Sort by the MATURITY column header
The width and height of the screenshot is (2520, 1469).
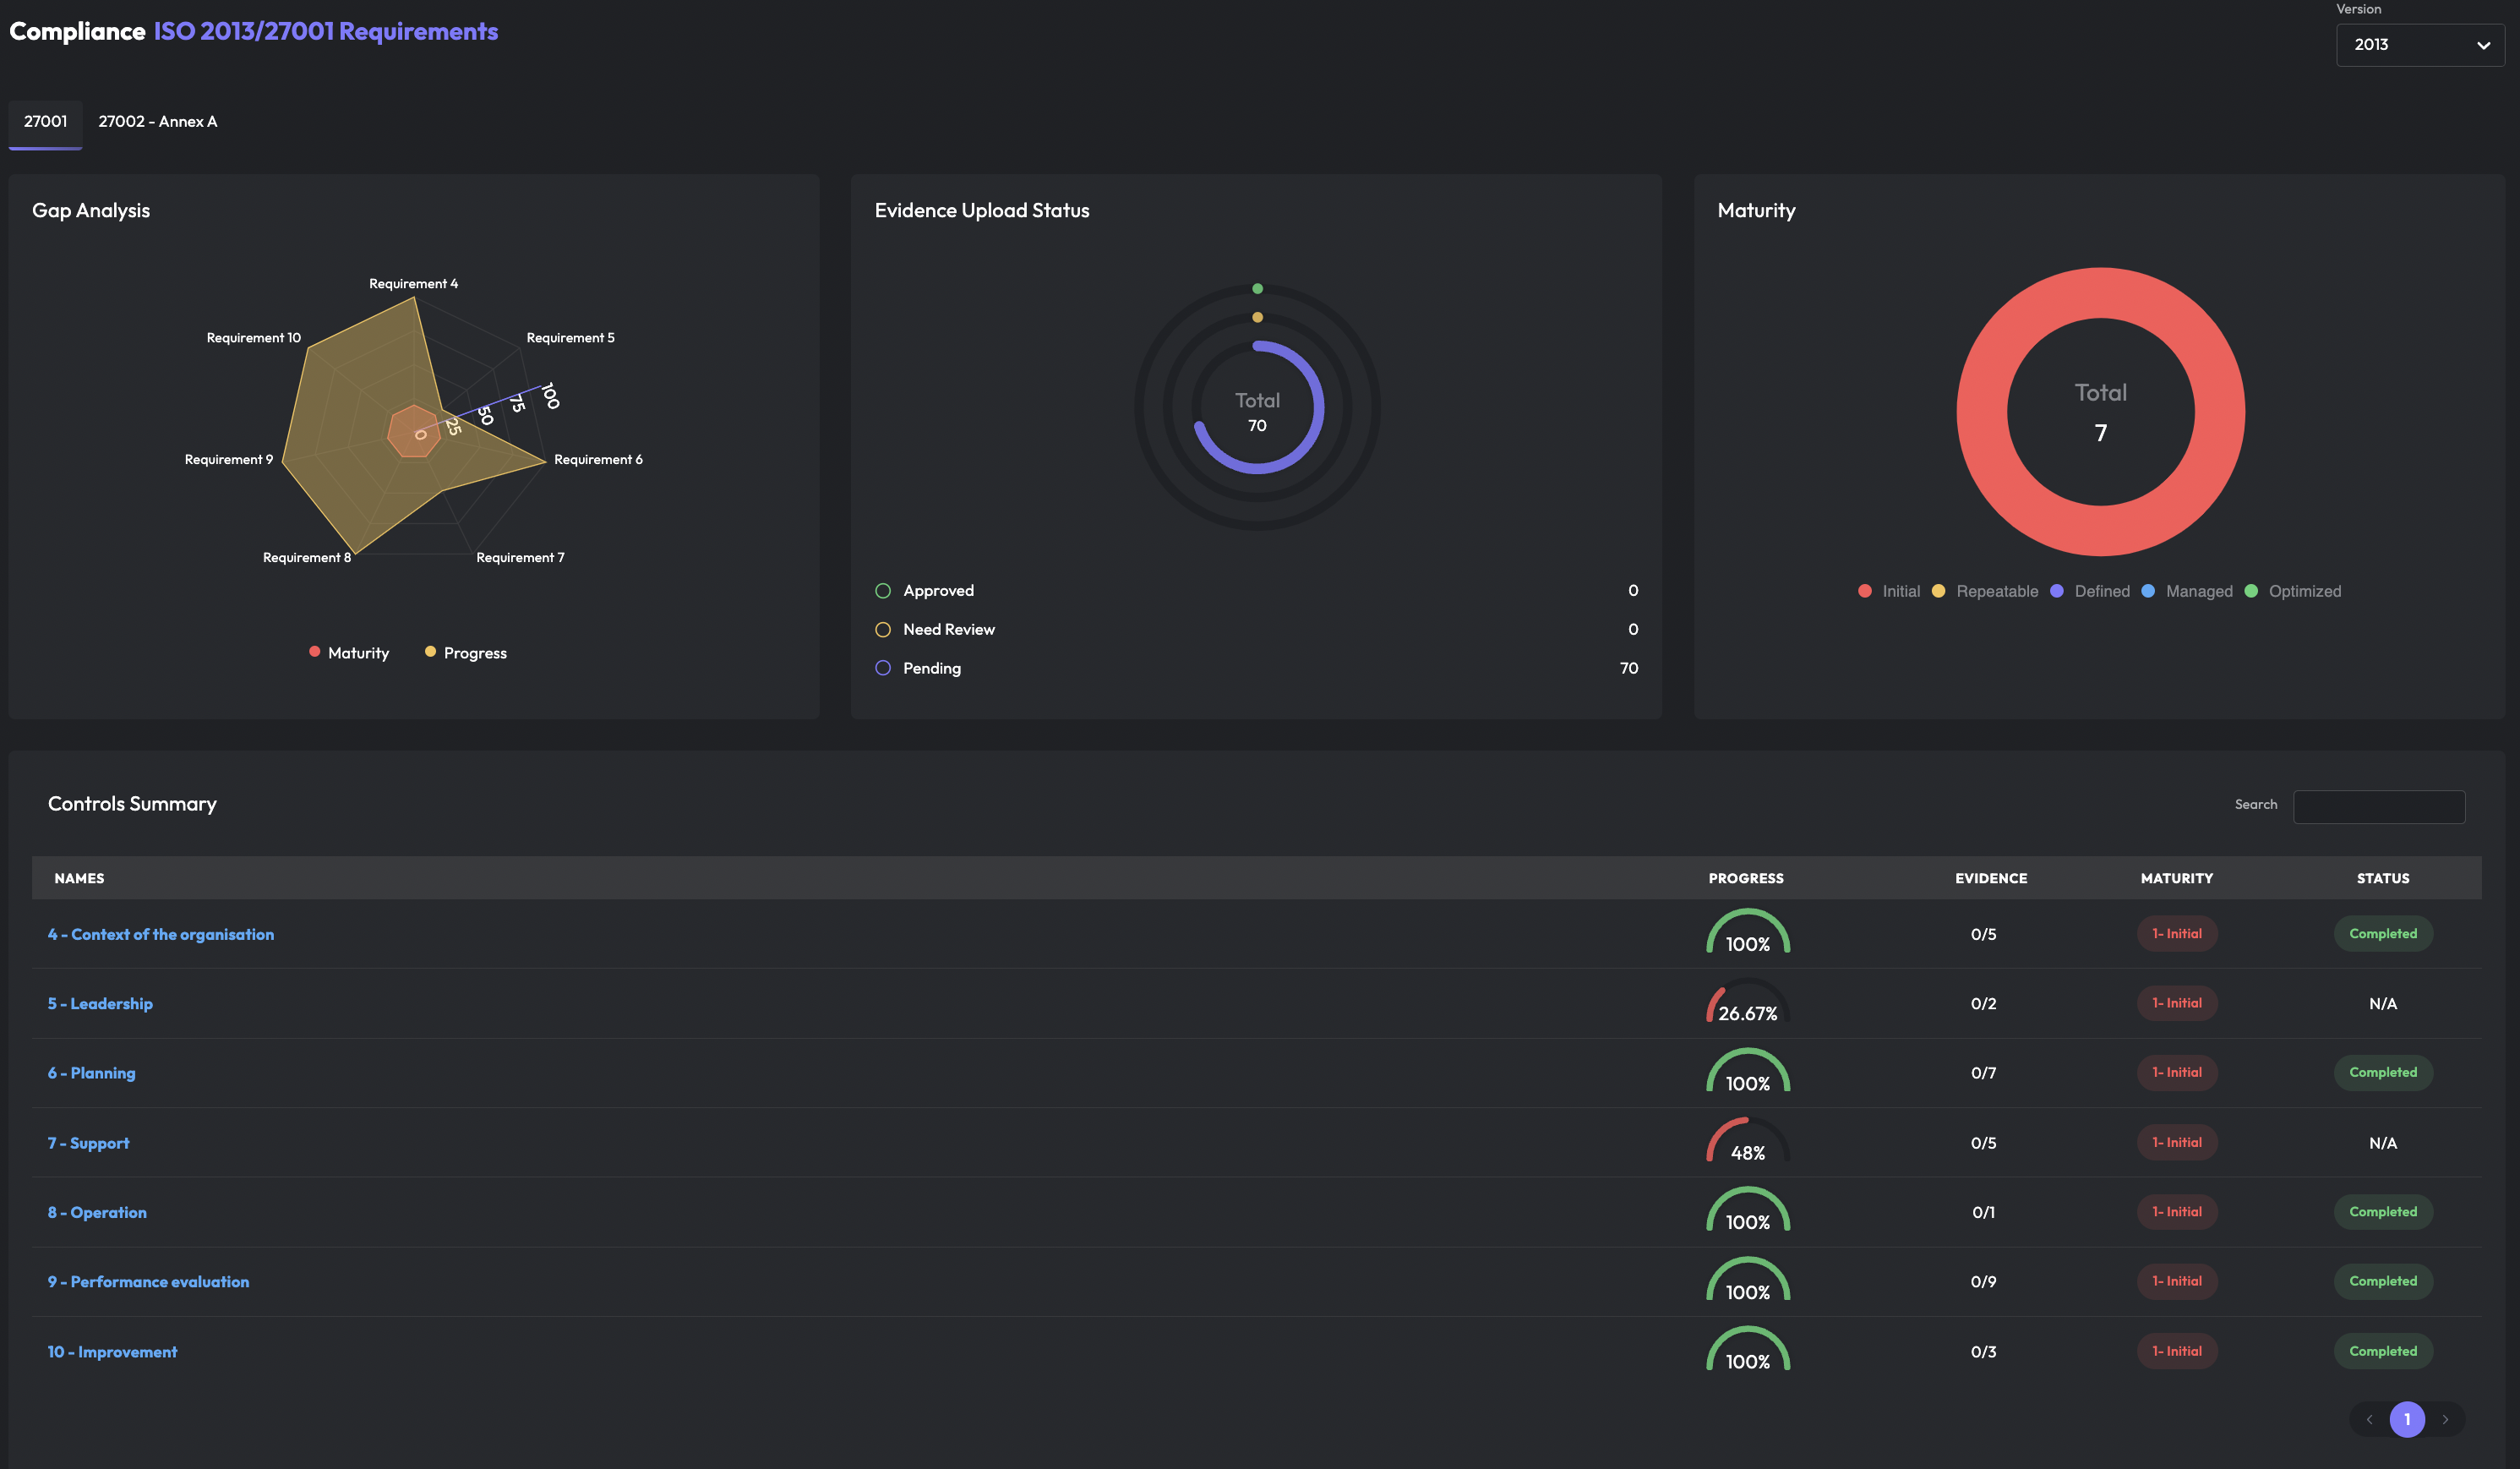click(x=2176, y=878)
